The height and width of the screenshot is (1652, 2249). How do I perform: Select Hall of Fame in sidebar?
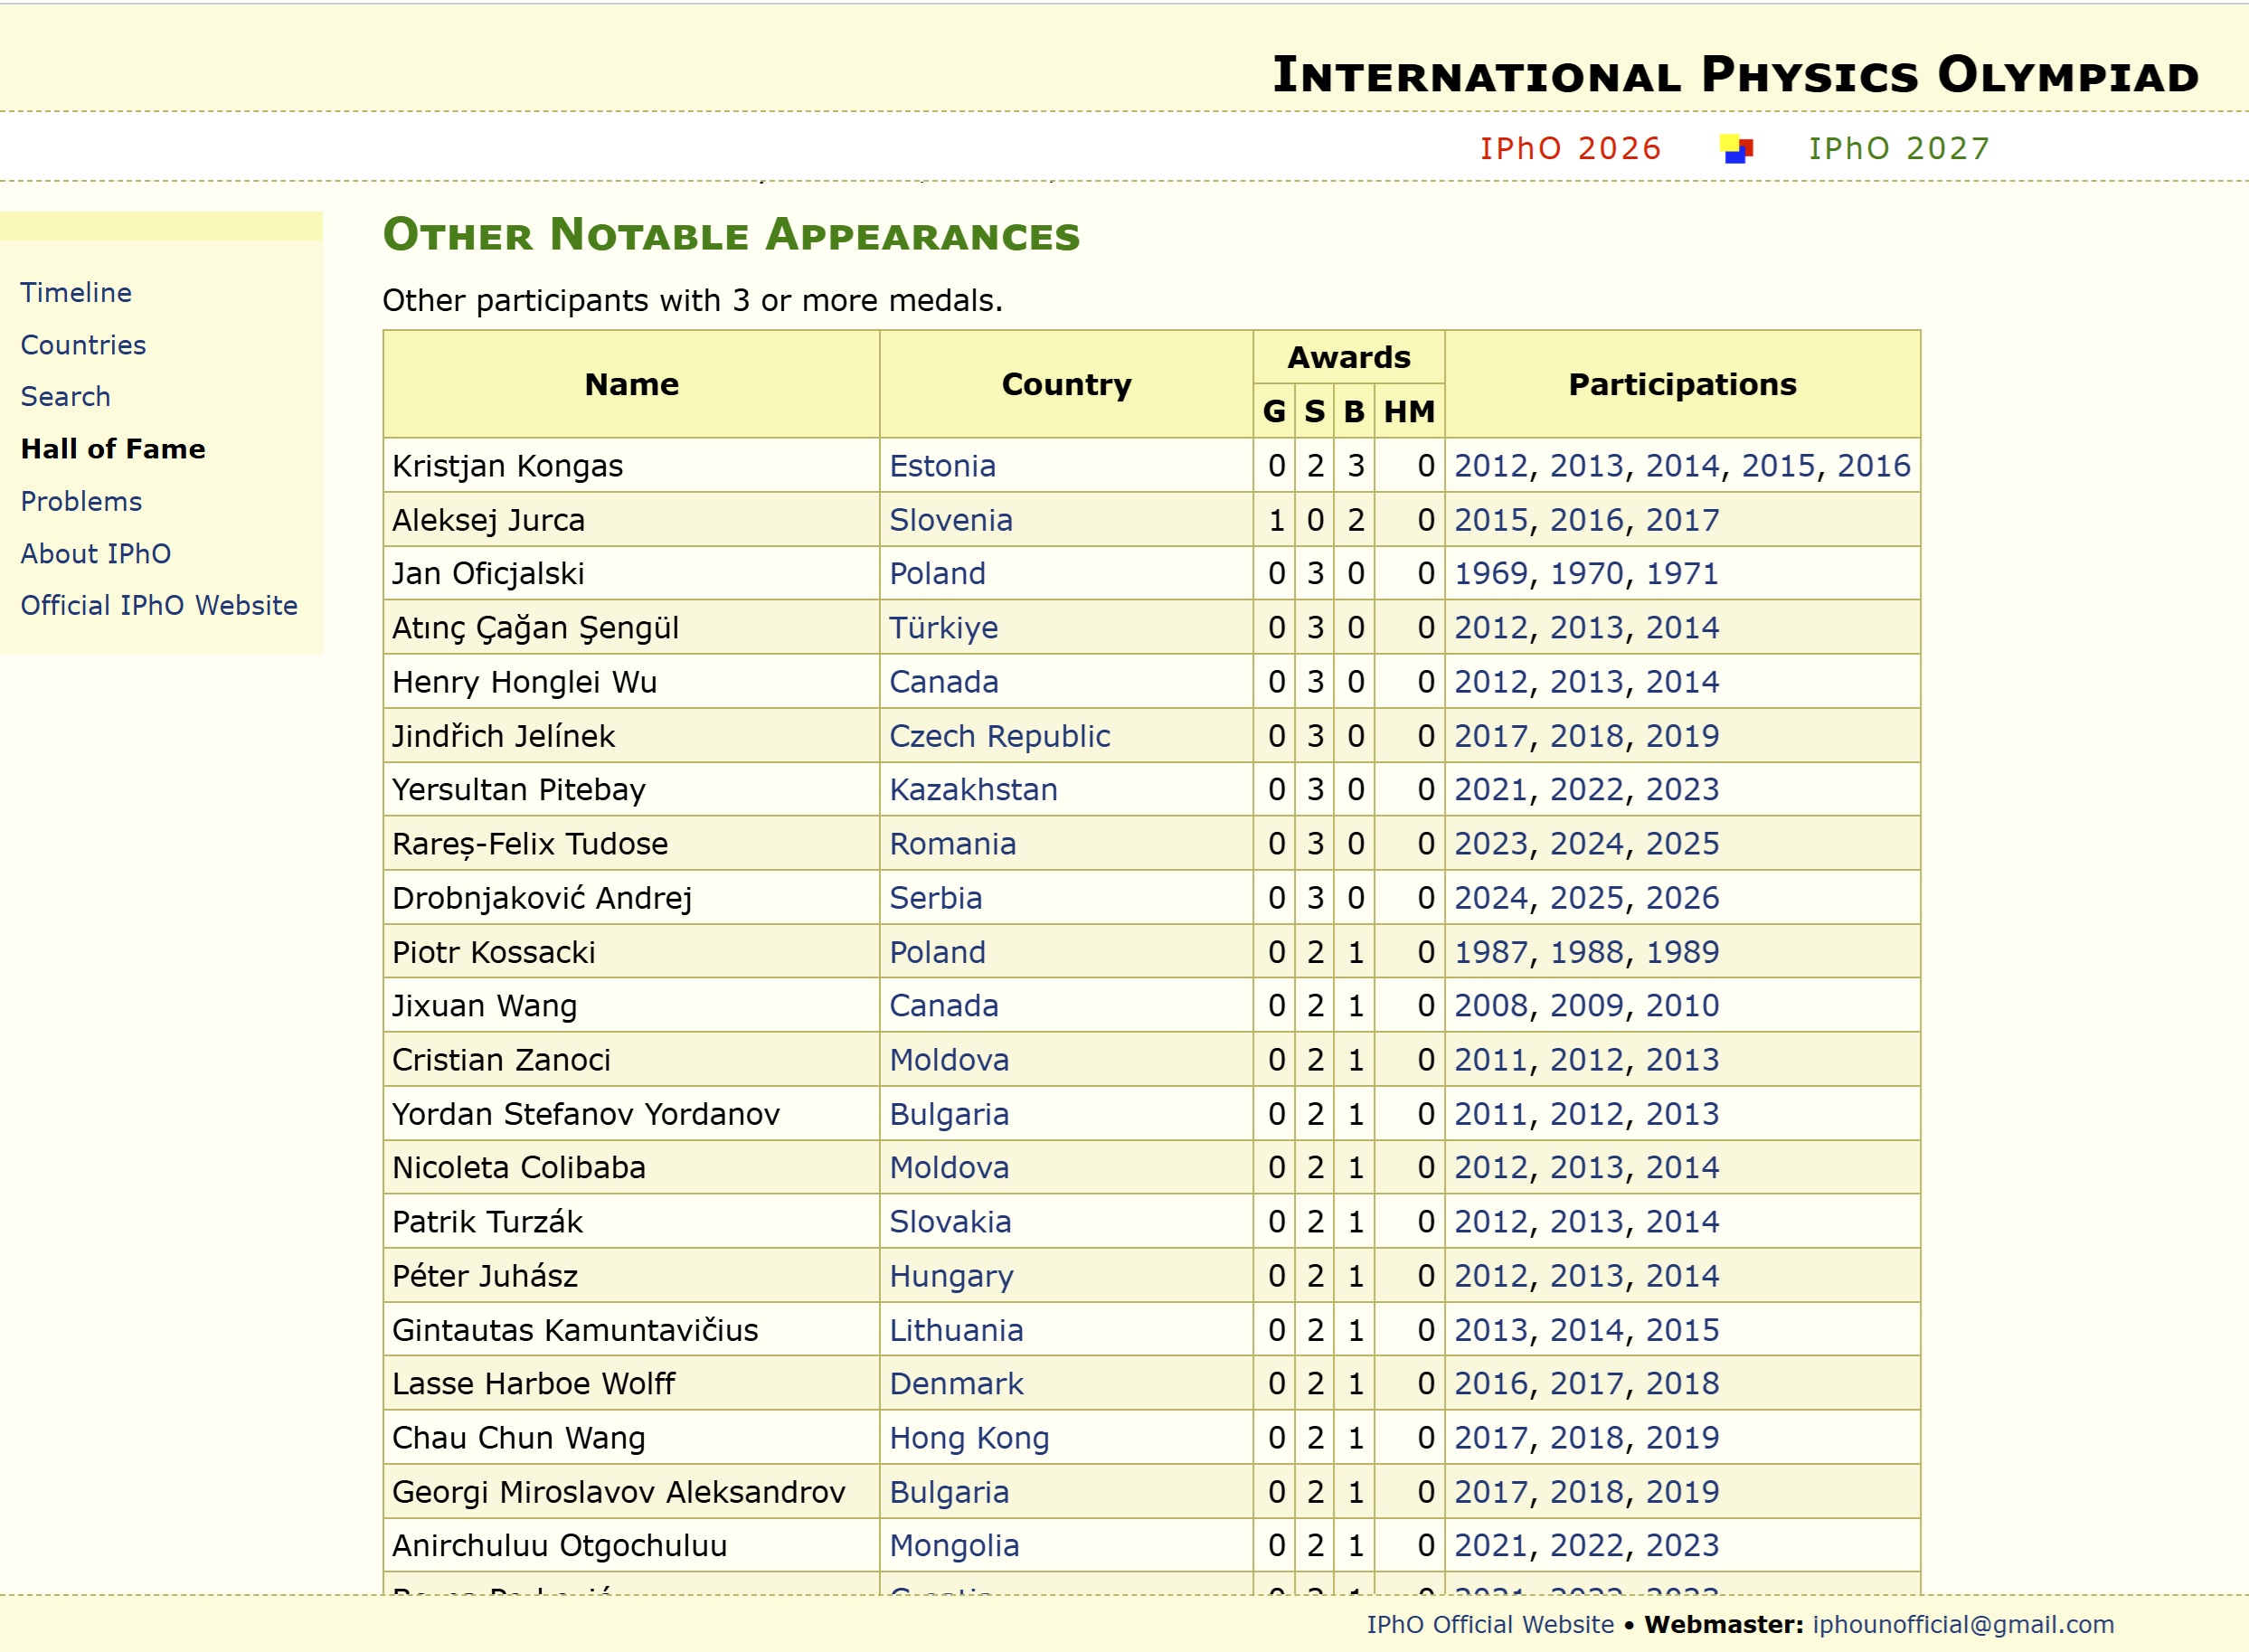(x=113, y=449)
